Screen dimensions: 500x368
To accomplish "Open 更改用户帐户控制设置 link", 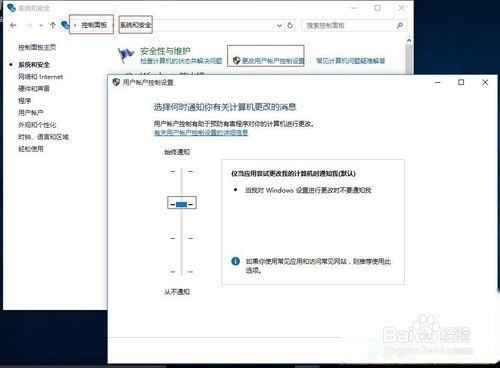I will pyautogui.click(x=273, y=61).
